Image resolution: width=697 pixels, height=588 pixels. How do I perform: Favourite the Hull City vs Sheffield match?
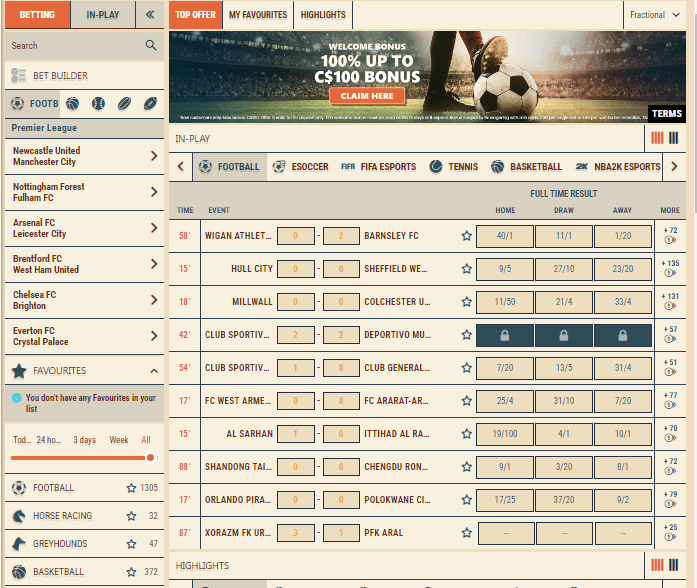[x=466, y=268]
